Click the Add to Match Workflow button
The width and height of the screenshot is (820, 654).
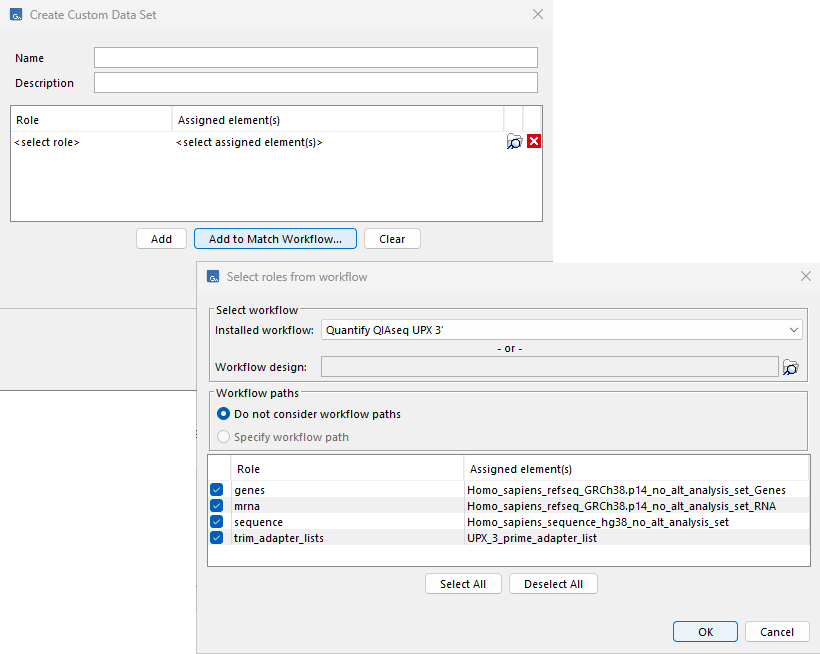click(x=275, y=238)
